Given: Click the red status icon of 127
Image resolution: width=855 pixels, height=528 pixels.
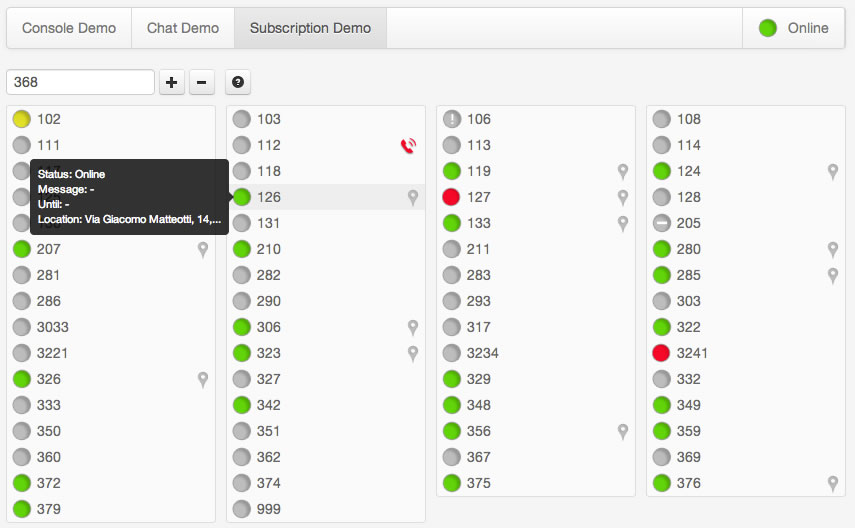Looking at the screenshot, I should tap(452, 198).
